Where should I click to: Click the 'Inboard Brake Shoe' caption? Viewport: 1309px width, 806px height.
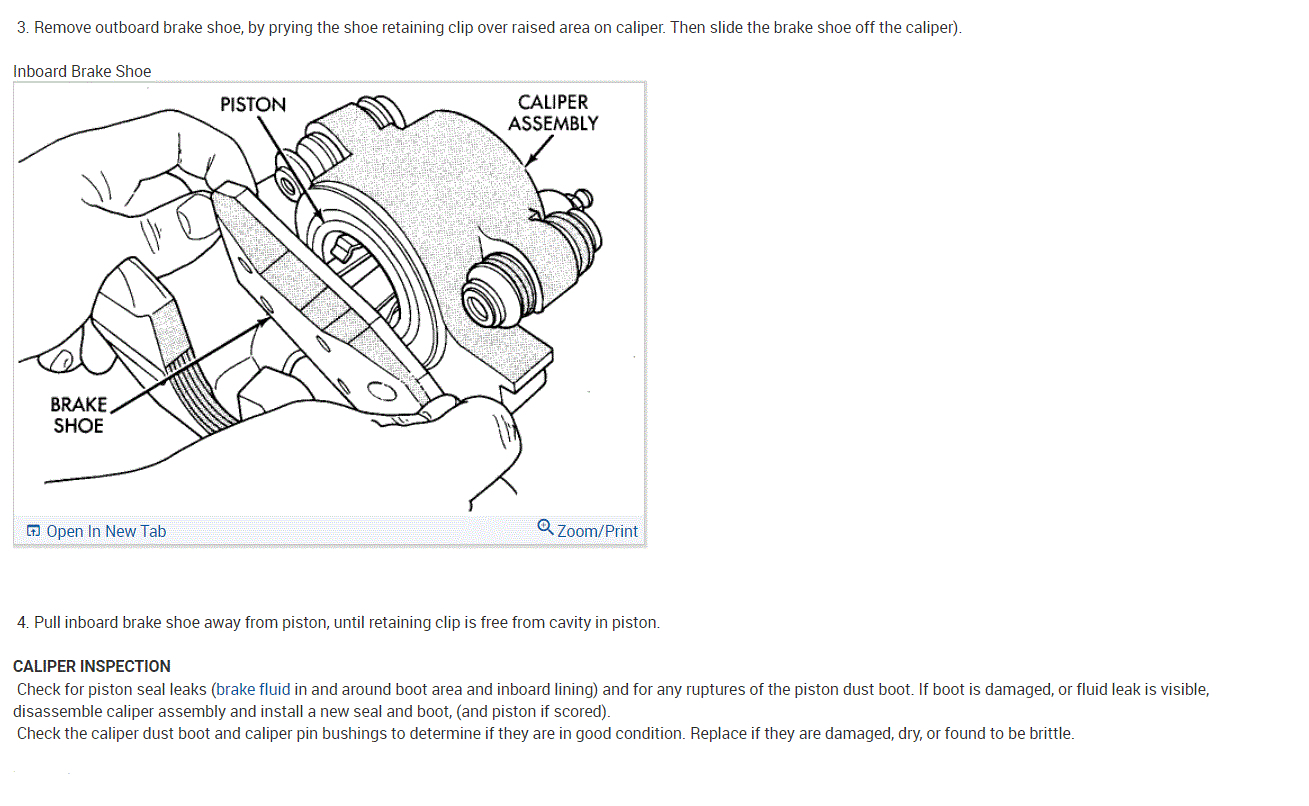[x=82, y=71]
